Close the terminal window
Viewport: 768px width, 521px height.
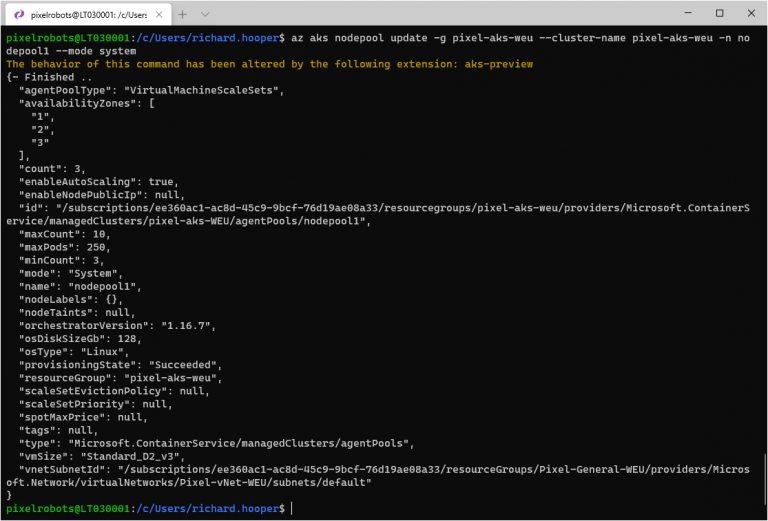pos(751,13)
